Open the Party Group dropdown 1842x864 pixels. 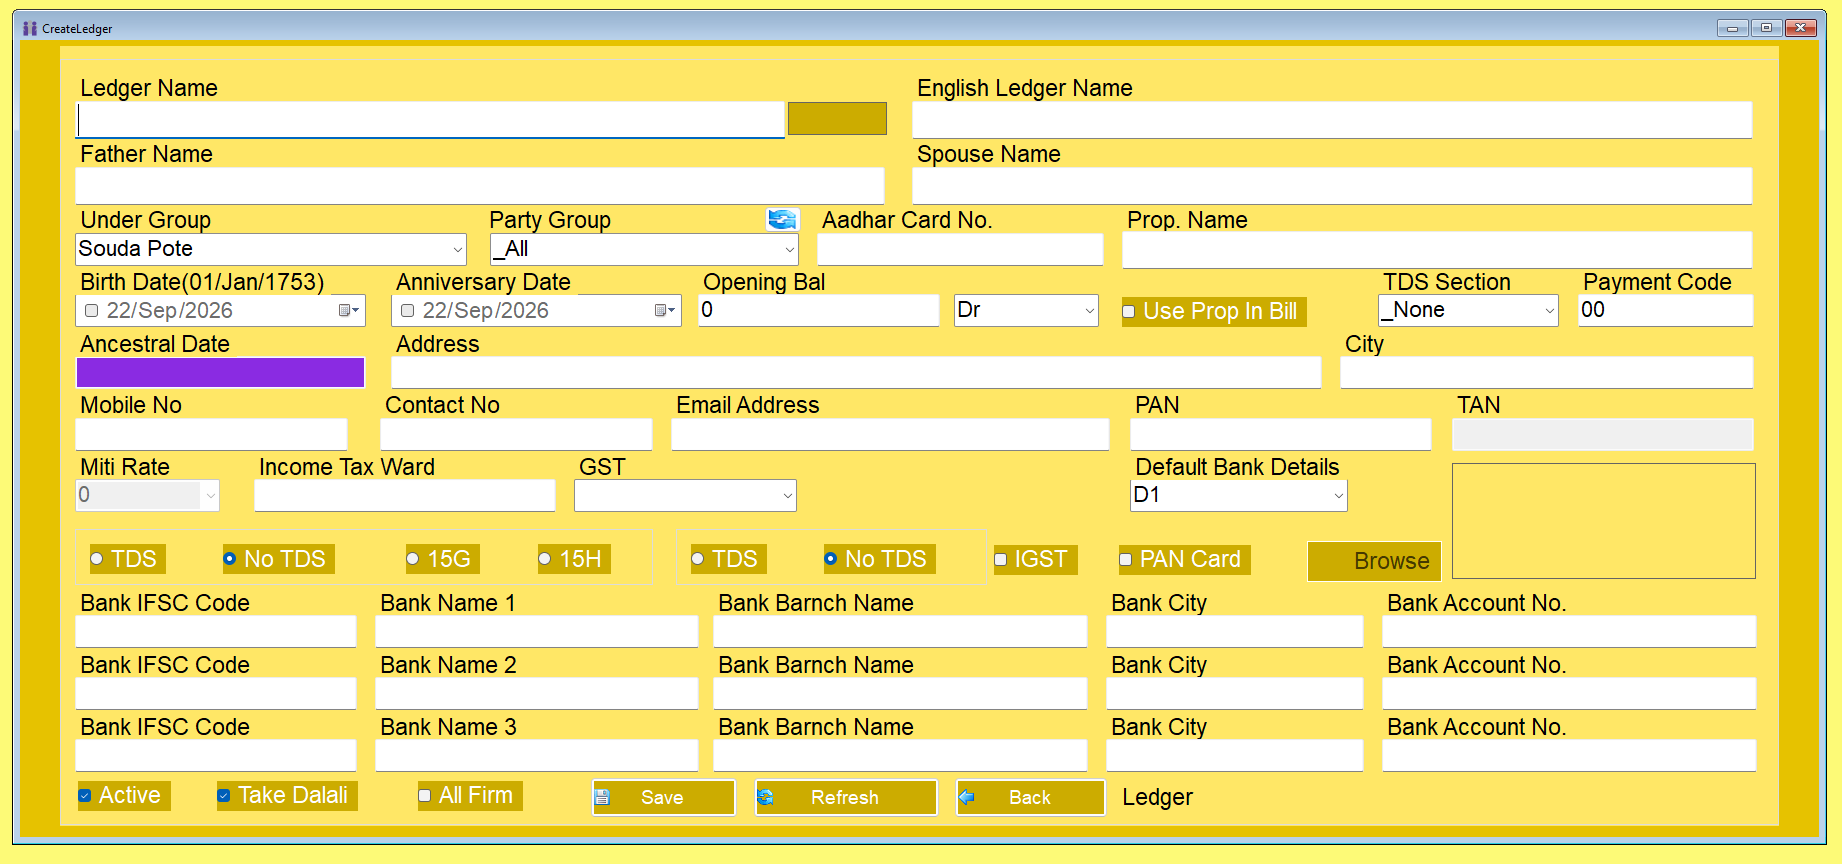click(x=790, y=249)
